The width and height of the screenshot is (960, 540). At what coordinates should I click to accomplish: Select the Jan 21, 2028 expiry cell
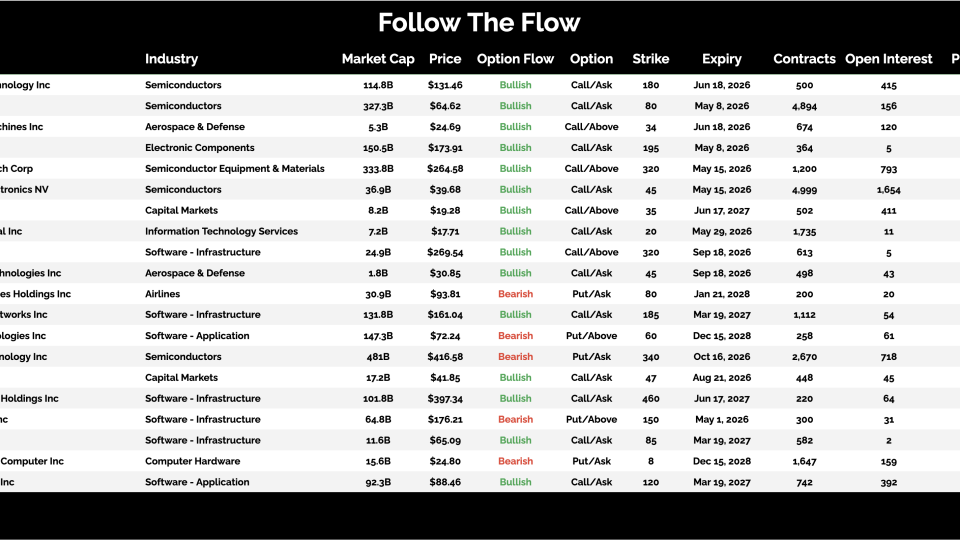tap(721, 294)
